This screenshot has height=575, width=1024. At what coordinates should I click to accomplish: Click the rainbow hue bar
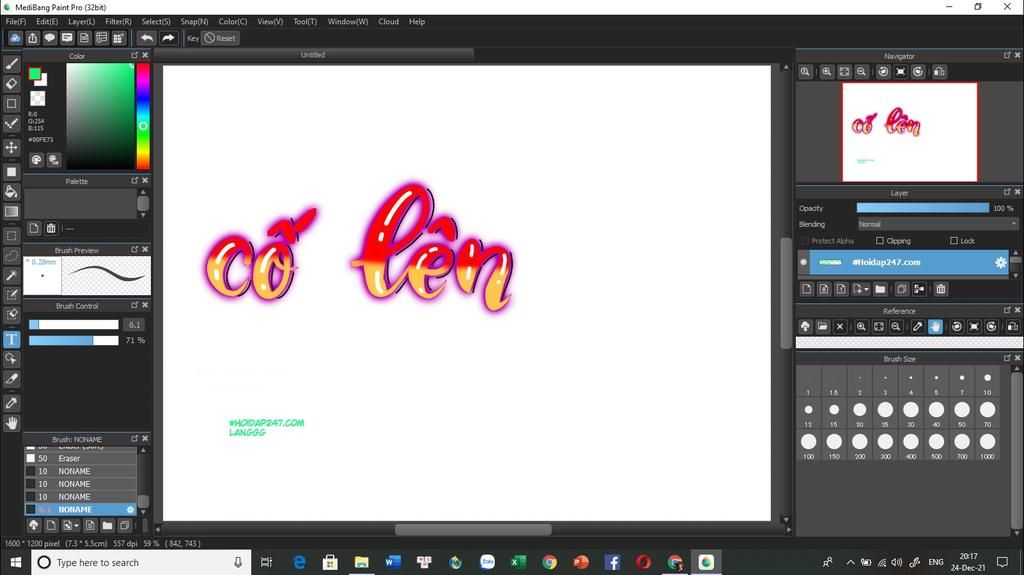[x=143, y=116]
